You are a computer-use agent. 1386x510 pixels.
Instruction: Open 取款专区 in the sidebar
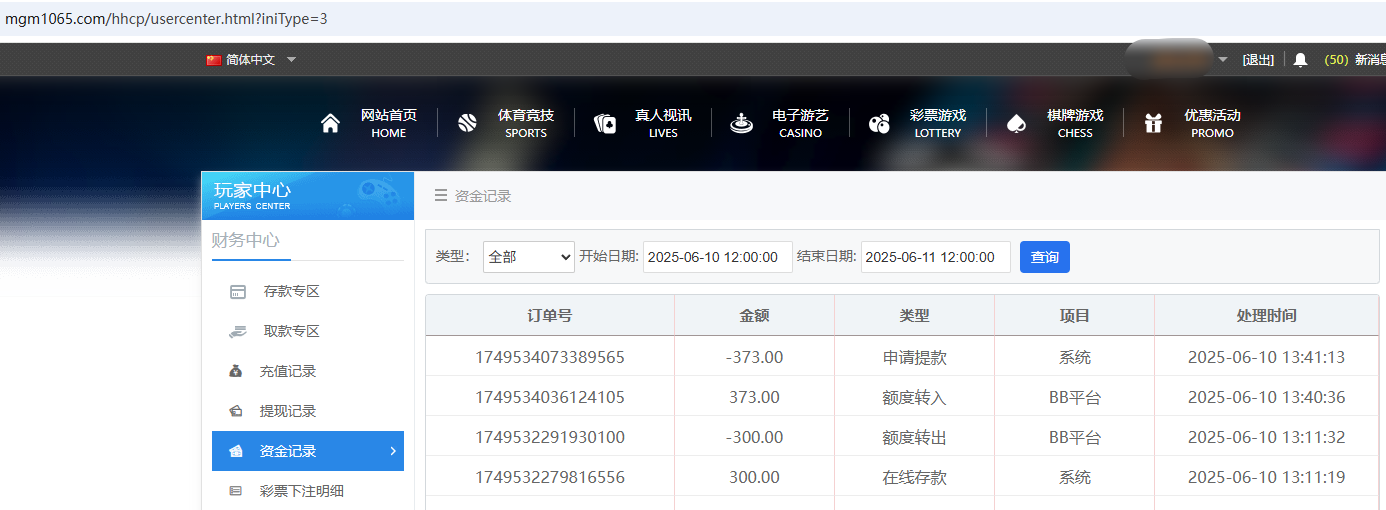(290, 332)
